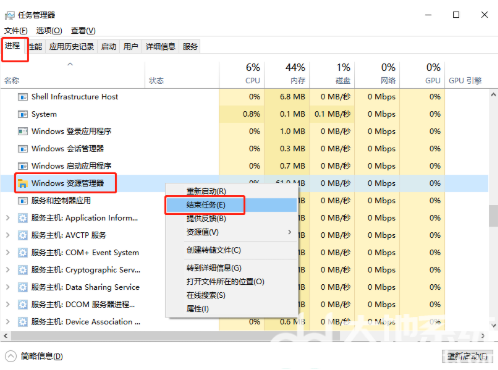Select the System process row name

(x=44, y=114)
